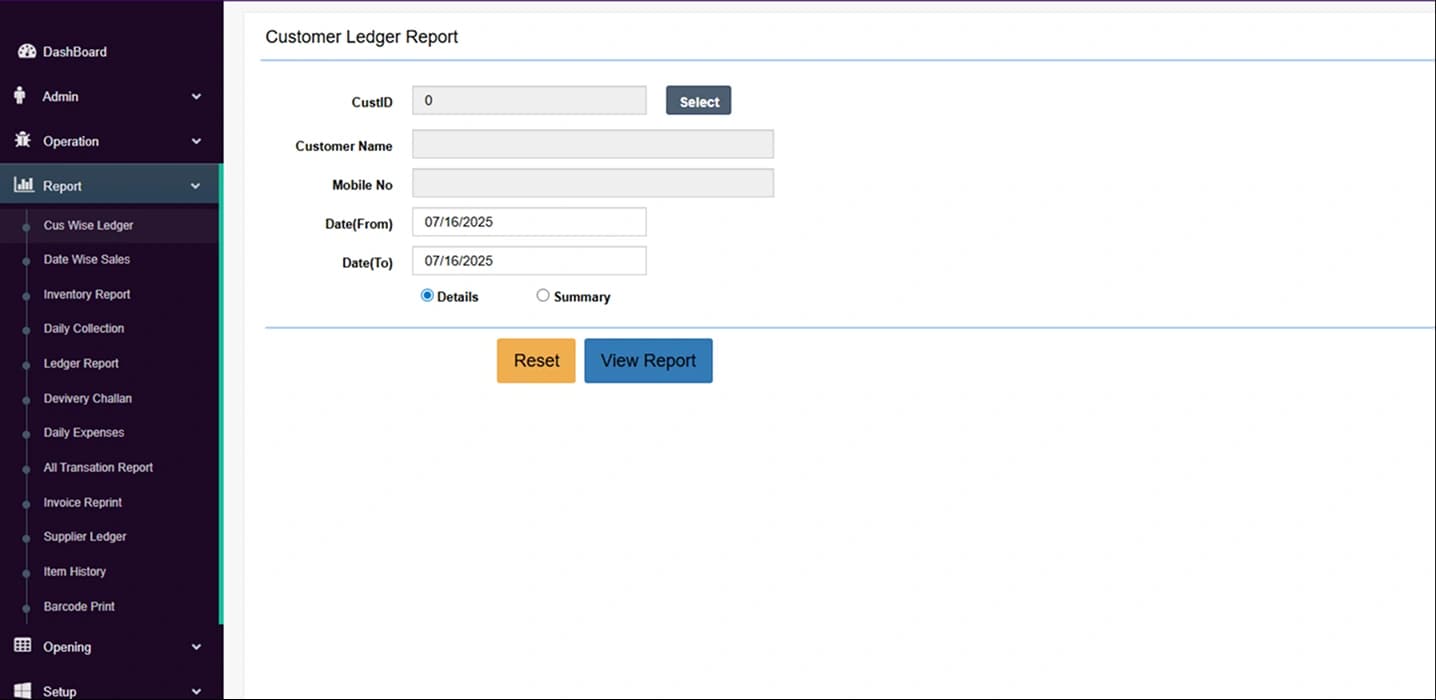
Task: Expand the Admin menu chevron
Action: click(196, 97)
